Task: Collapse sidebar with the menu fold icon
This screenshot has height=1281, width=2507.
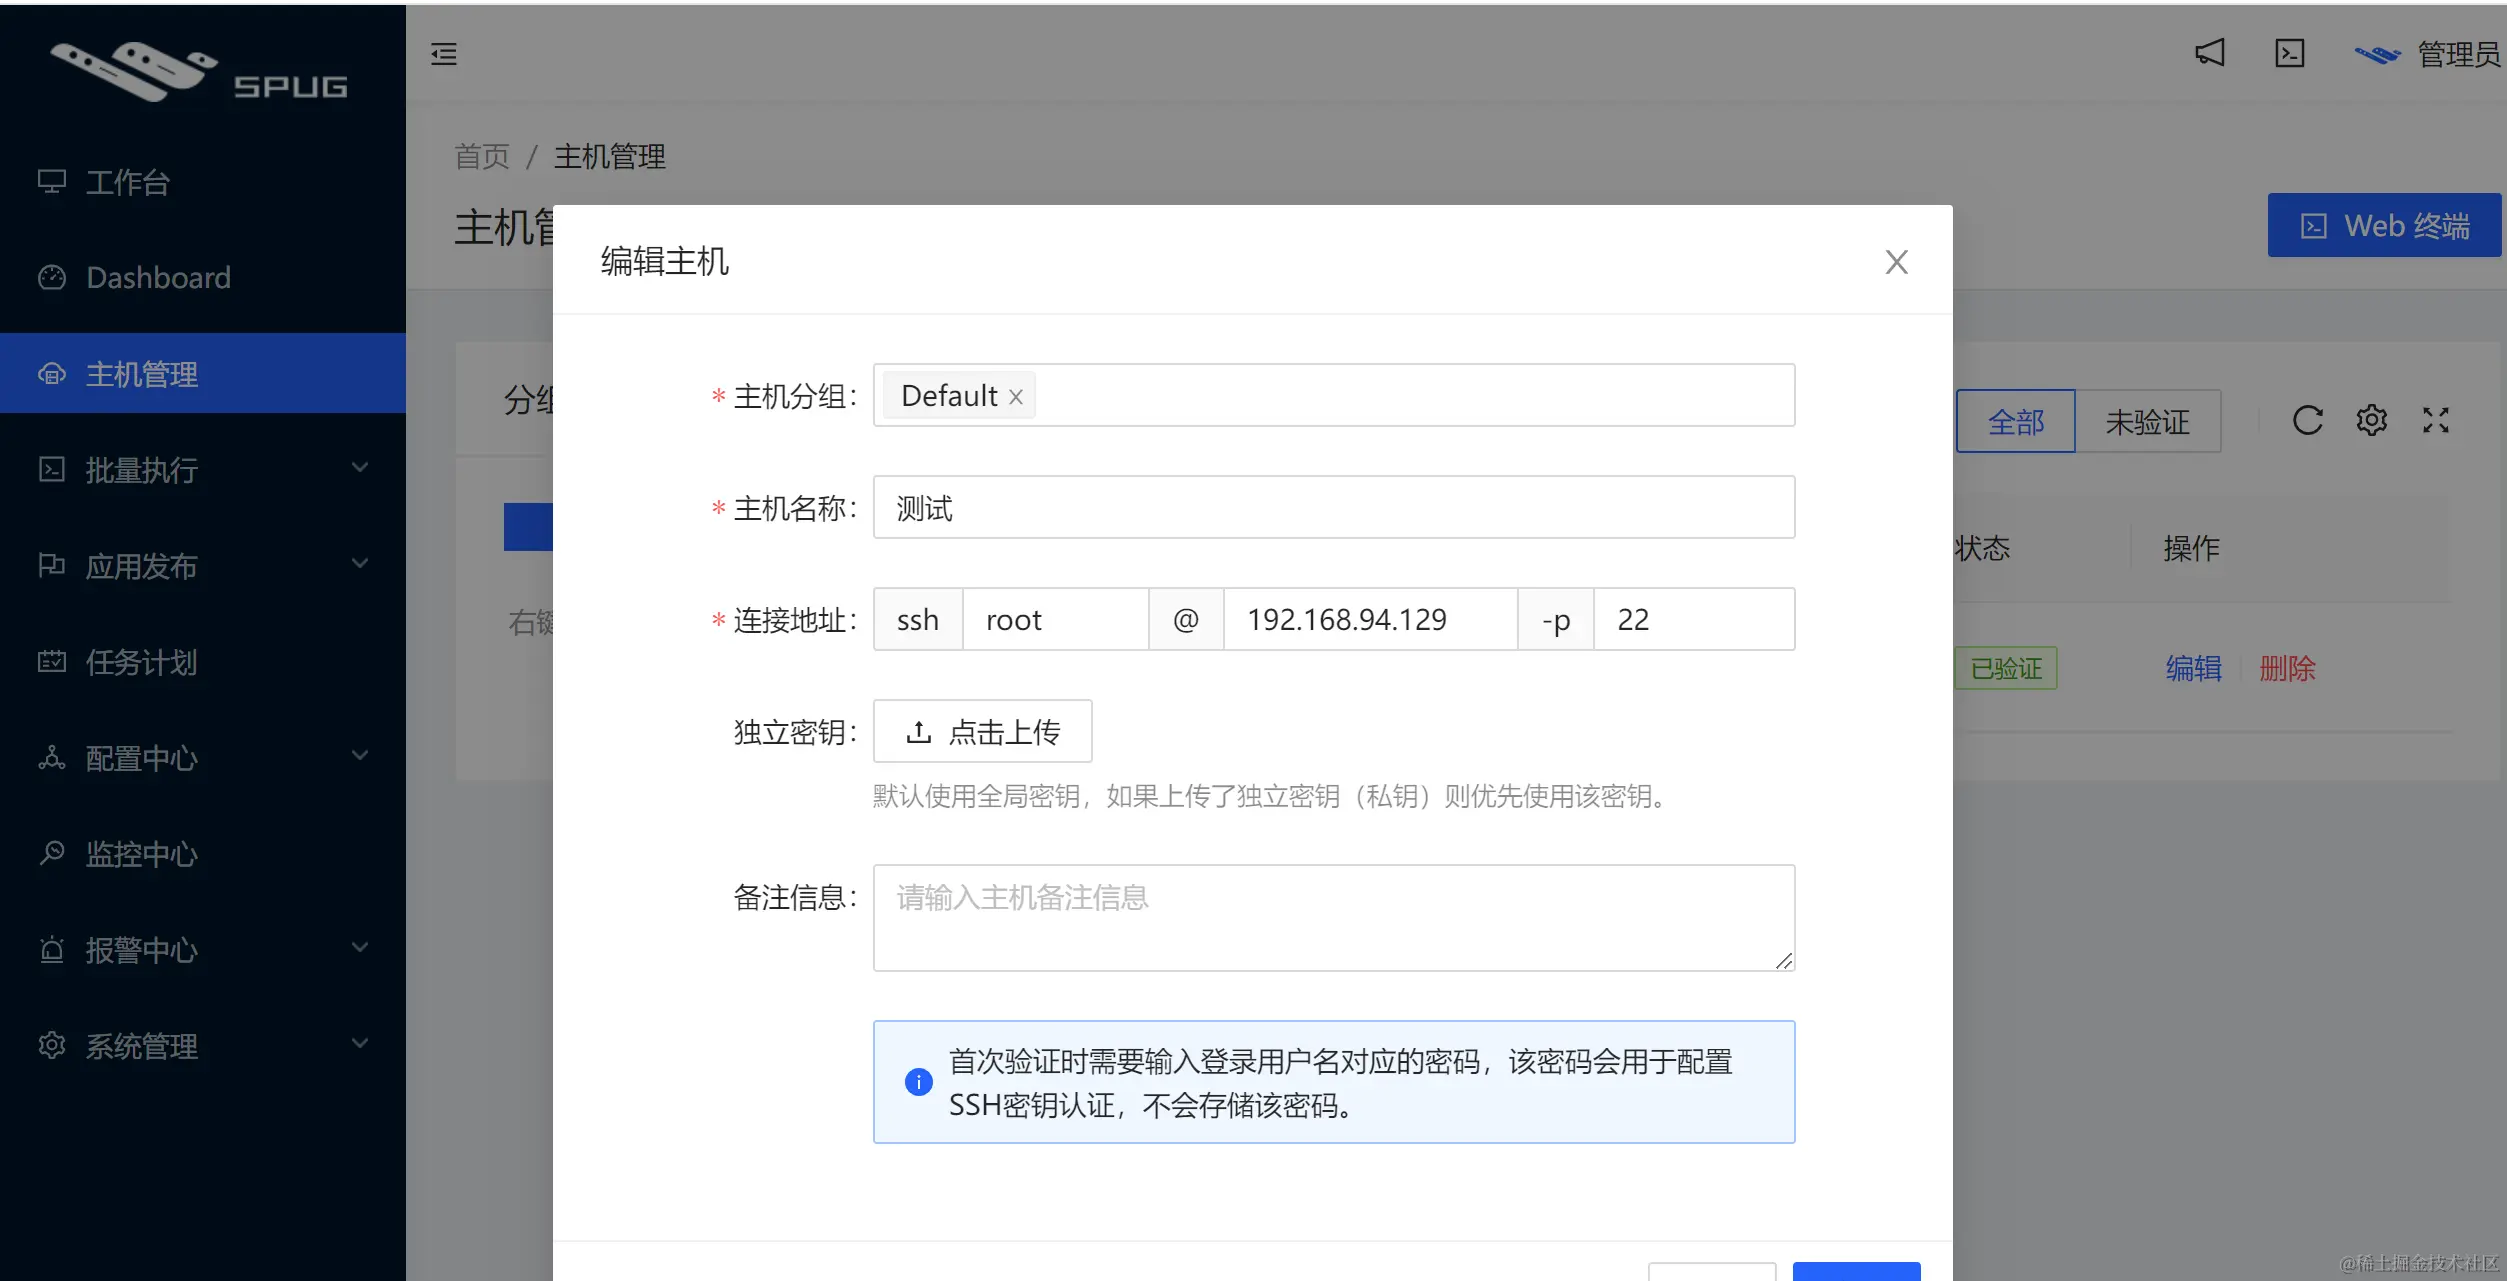Action: coord(444,54)
